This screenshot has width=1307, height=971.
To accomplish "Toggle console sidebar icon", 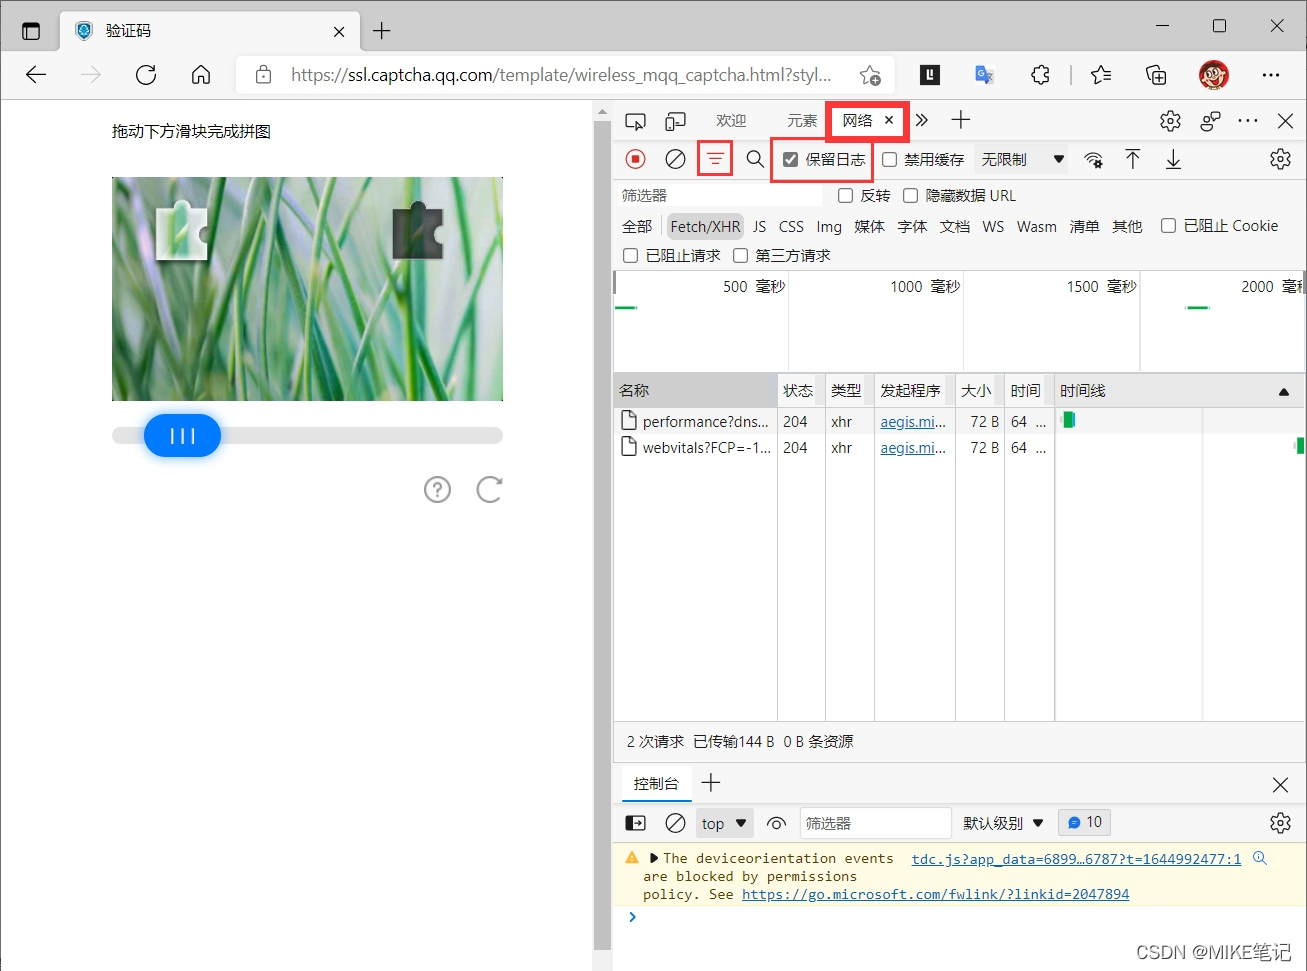I will click(635, 823).
